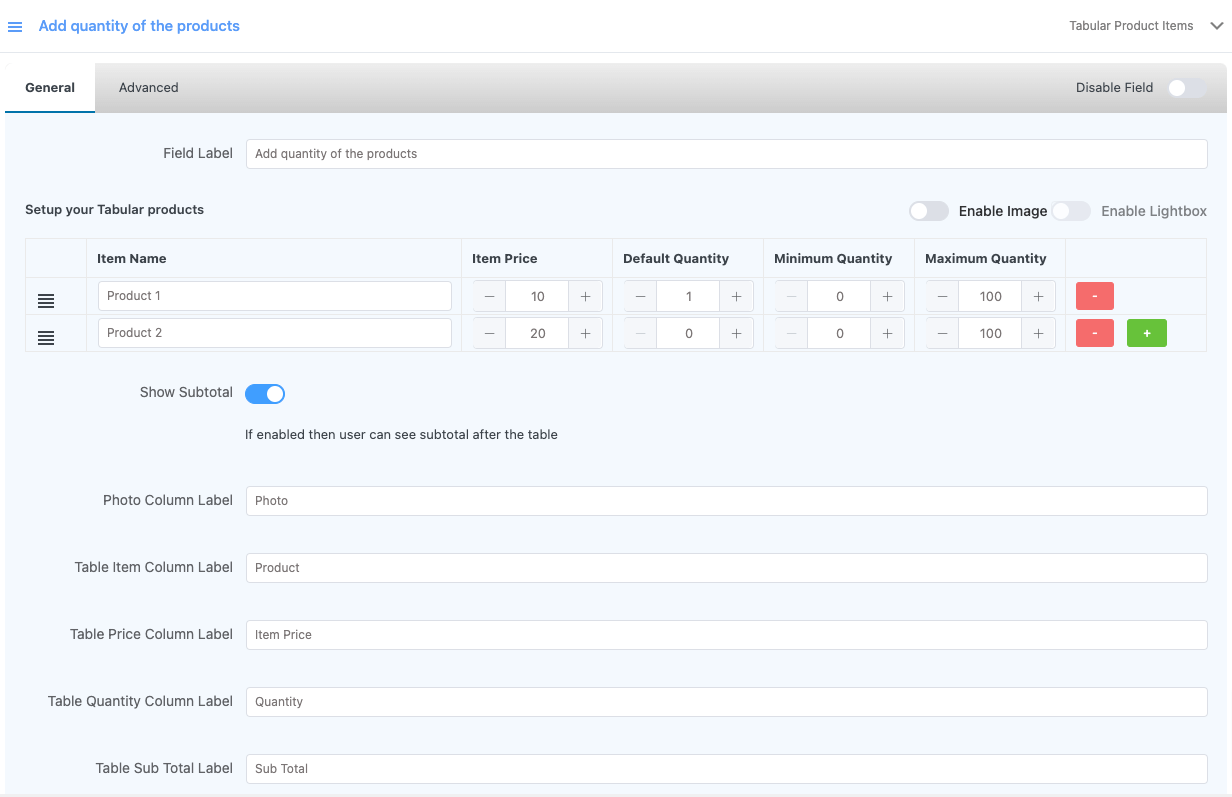Viewport: 1232px width, 797px height.
Task: Click Product 1 maximum quantity value field
Action: pyautogui.click(x=990, y=296)
